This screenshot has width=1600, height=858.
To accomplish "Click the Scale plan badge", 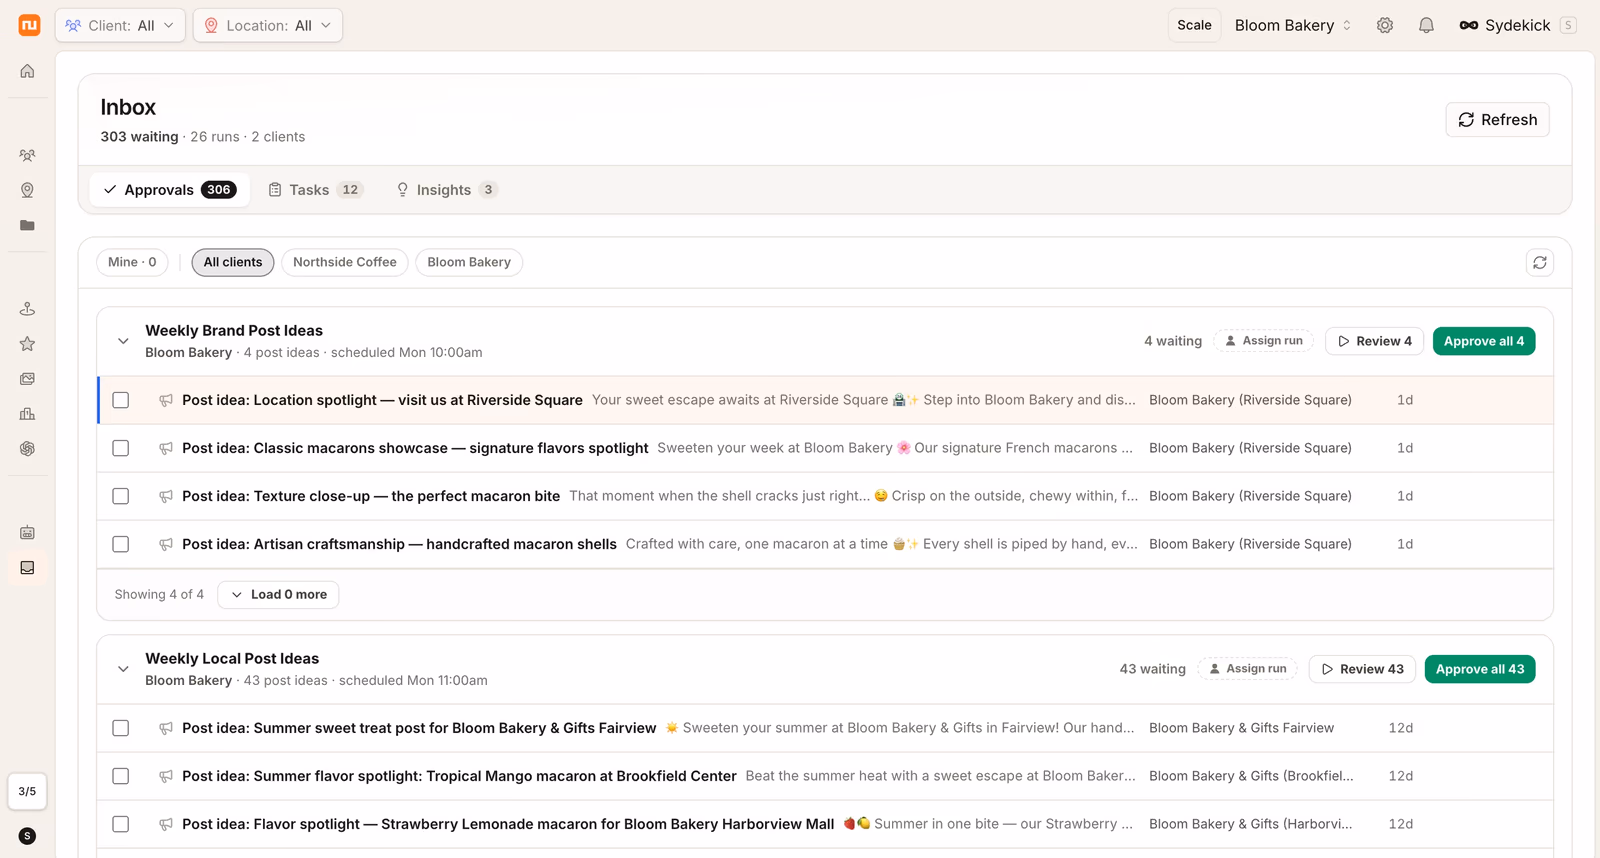I will point(1194,25).
